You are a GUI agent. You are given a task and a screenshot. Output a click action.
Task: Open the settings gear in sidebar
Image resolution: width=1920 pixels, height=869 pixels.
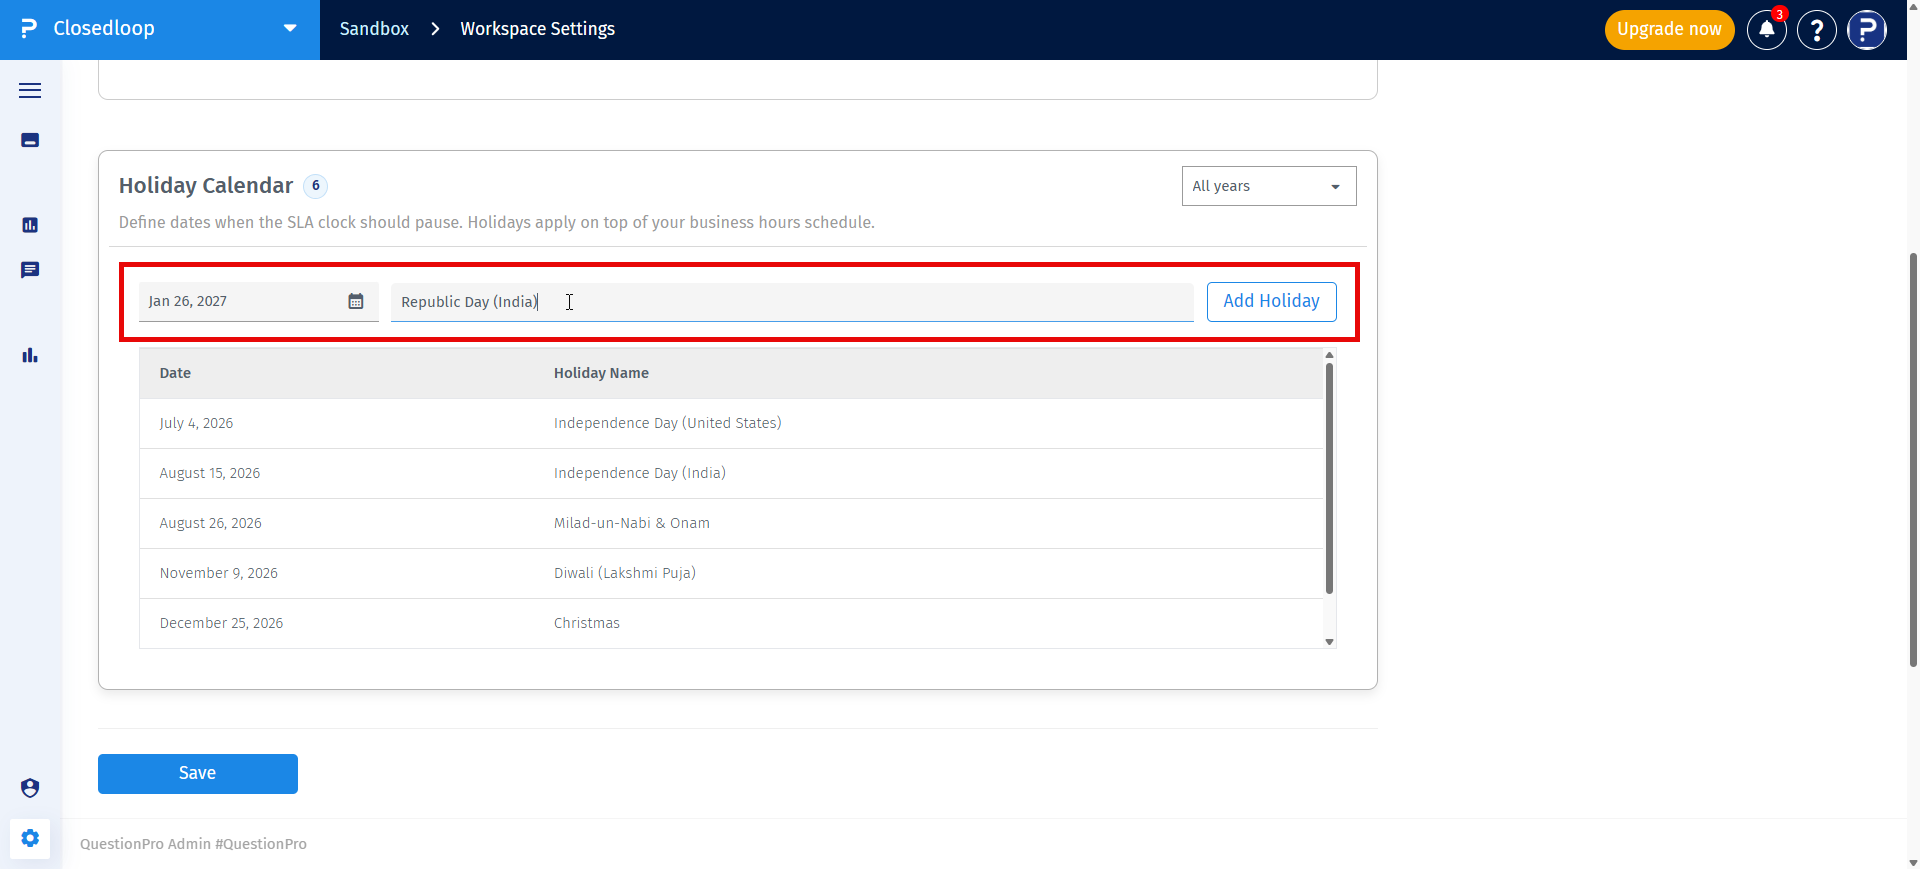tap(30, 838)
